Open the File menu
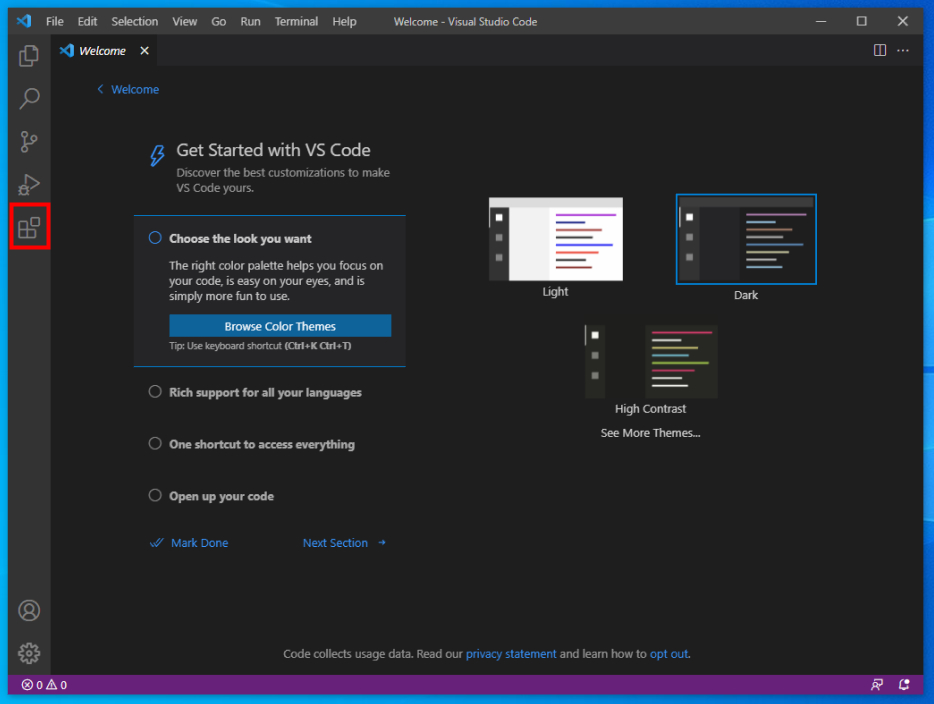The image size is (934, 704). click(55, 21)
